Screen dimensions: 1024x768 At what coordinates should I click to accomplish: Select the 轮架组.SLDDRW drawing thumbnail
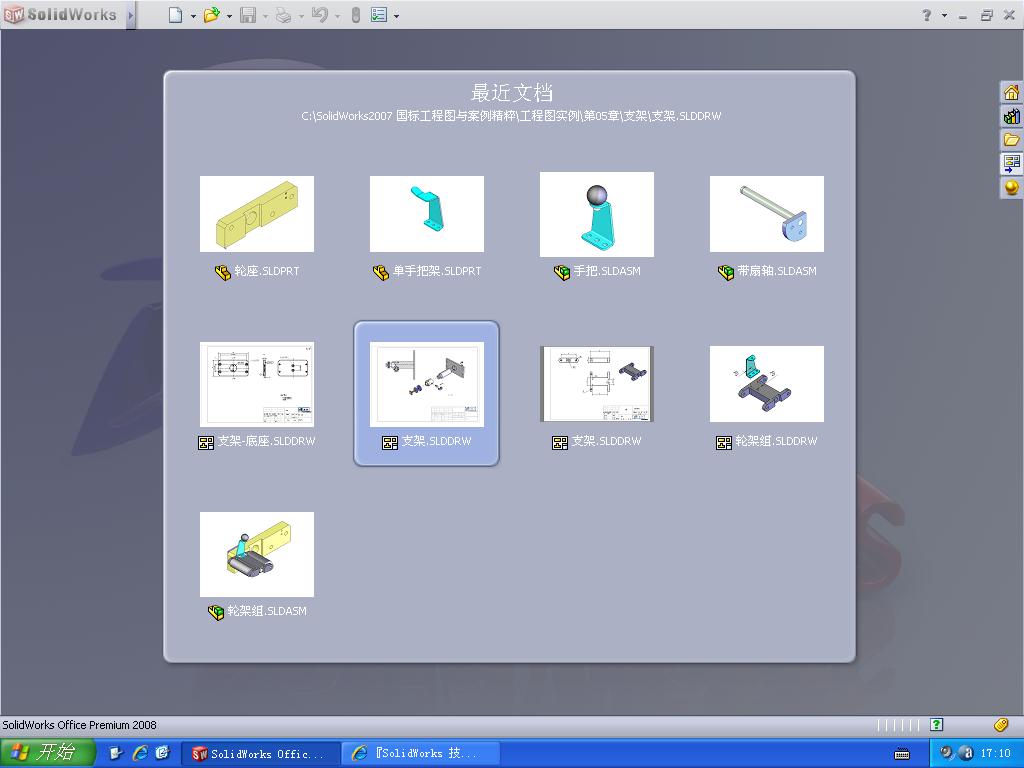coord(767,384)
